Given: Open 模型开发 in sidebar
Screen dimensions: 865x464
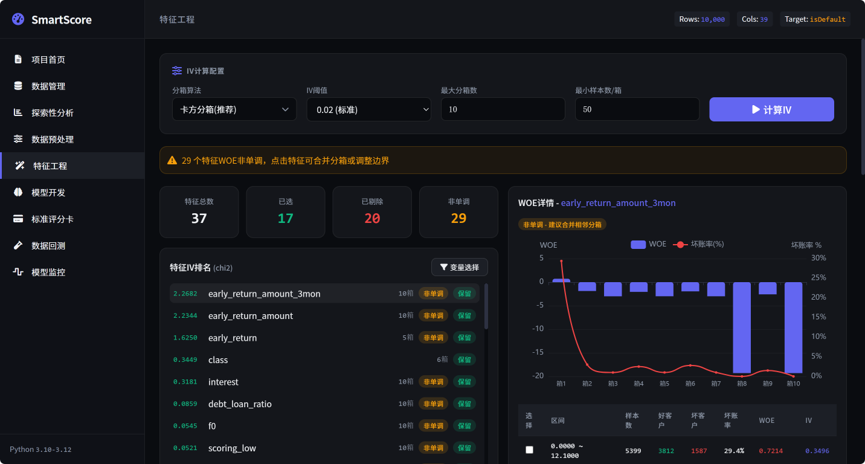Looking at the screenshot, I should (72, 192).
